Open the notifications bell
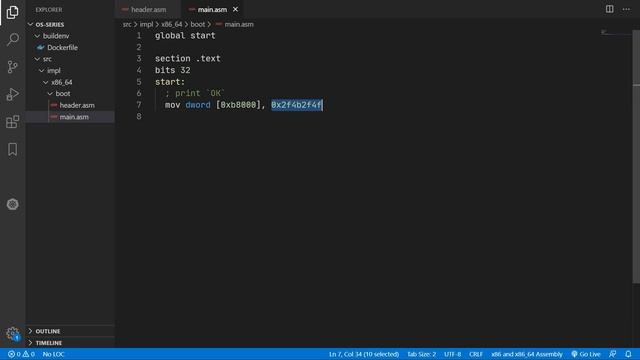Viewport: 640px width, 360px height. point(628,354)
